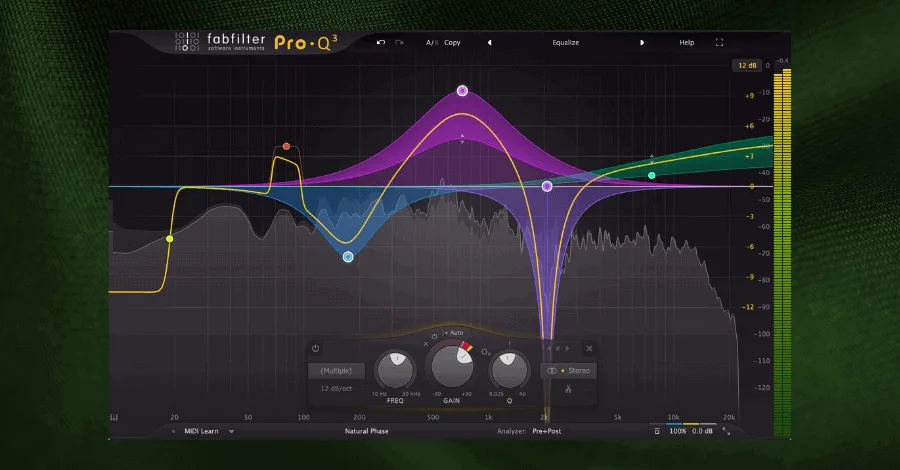
Task: Click the -12 gain scale label
Action: [748, 307]
